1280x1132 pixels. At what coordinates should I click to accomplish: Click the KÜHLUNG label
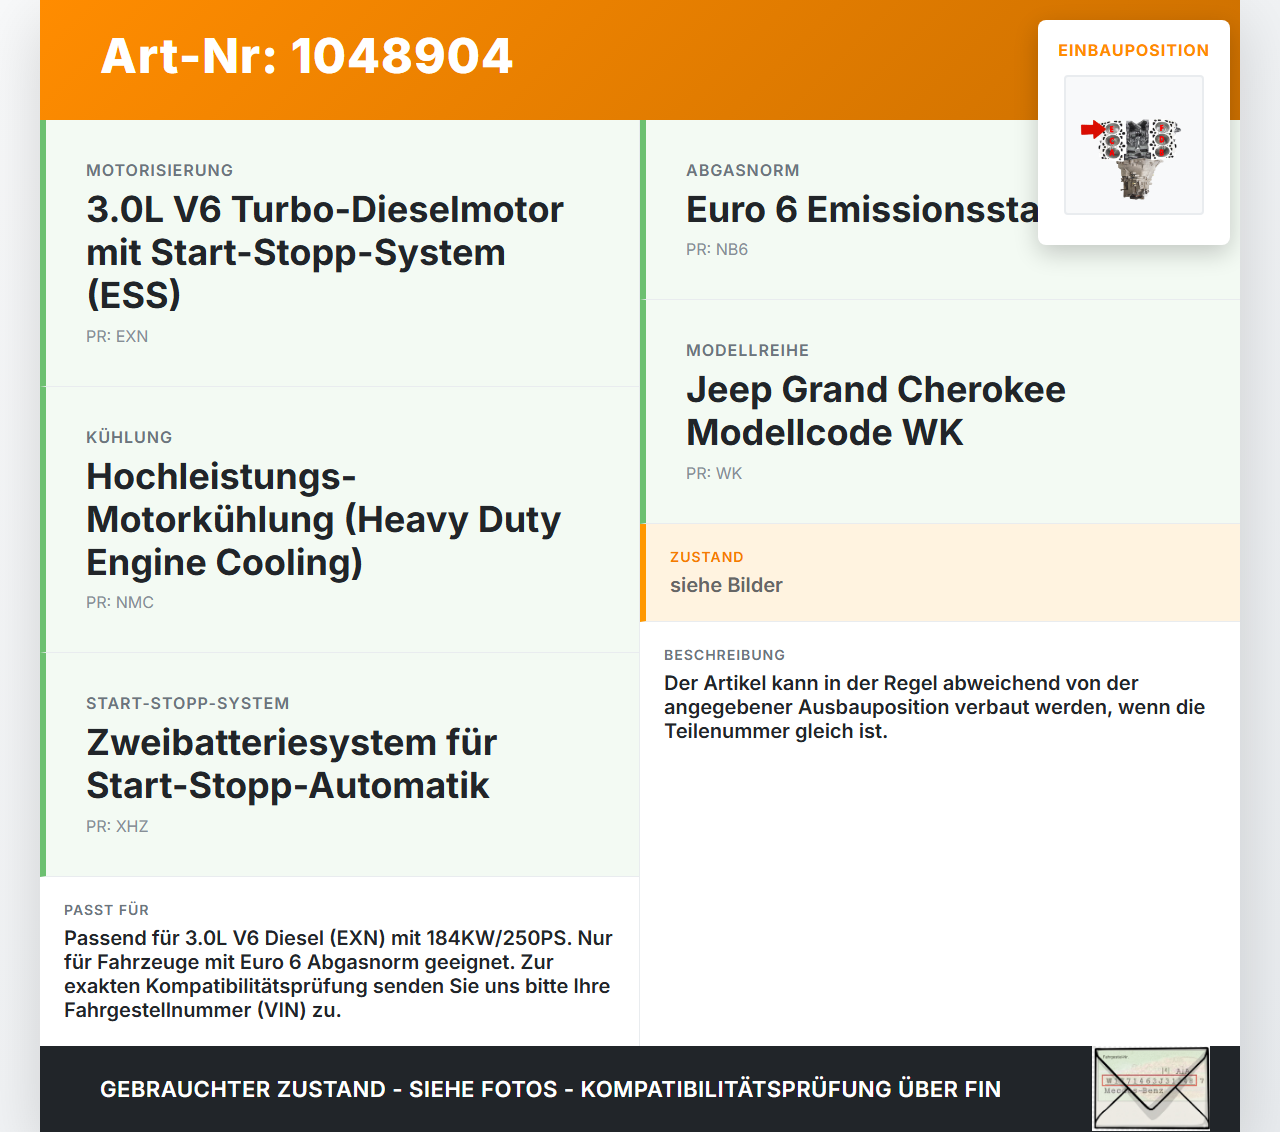coord(129,437)
